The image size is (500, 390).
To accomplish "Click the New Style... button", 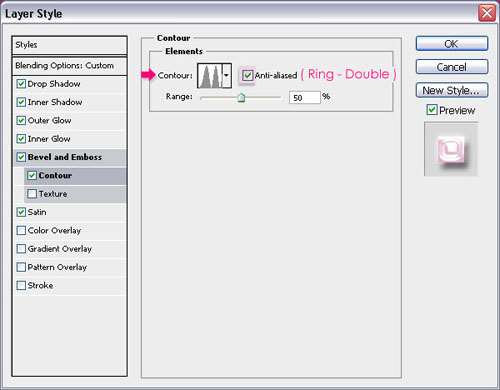I will (452, 90).
